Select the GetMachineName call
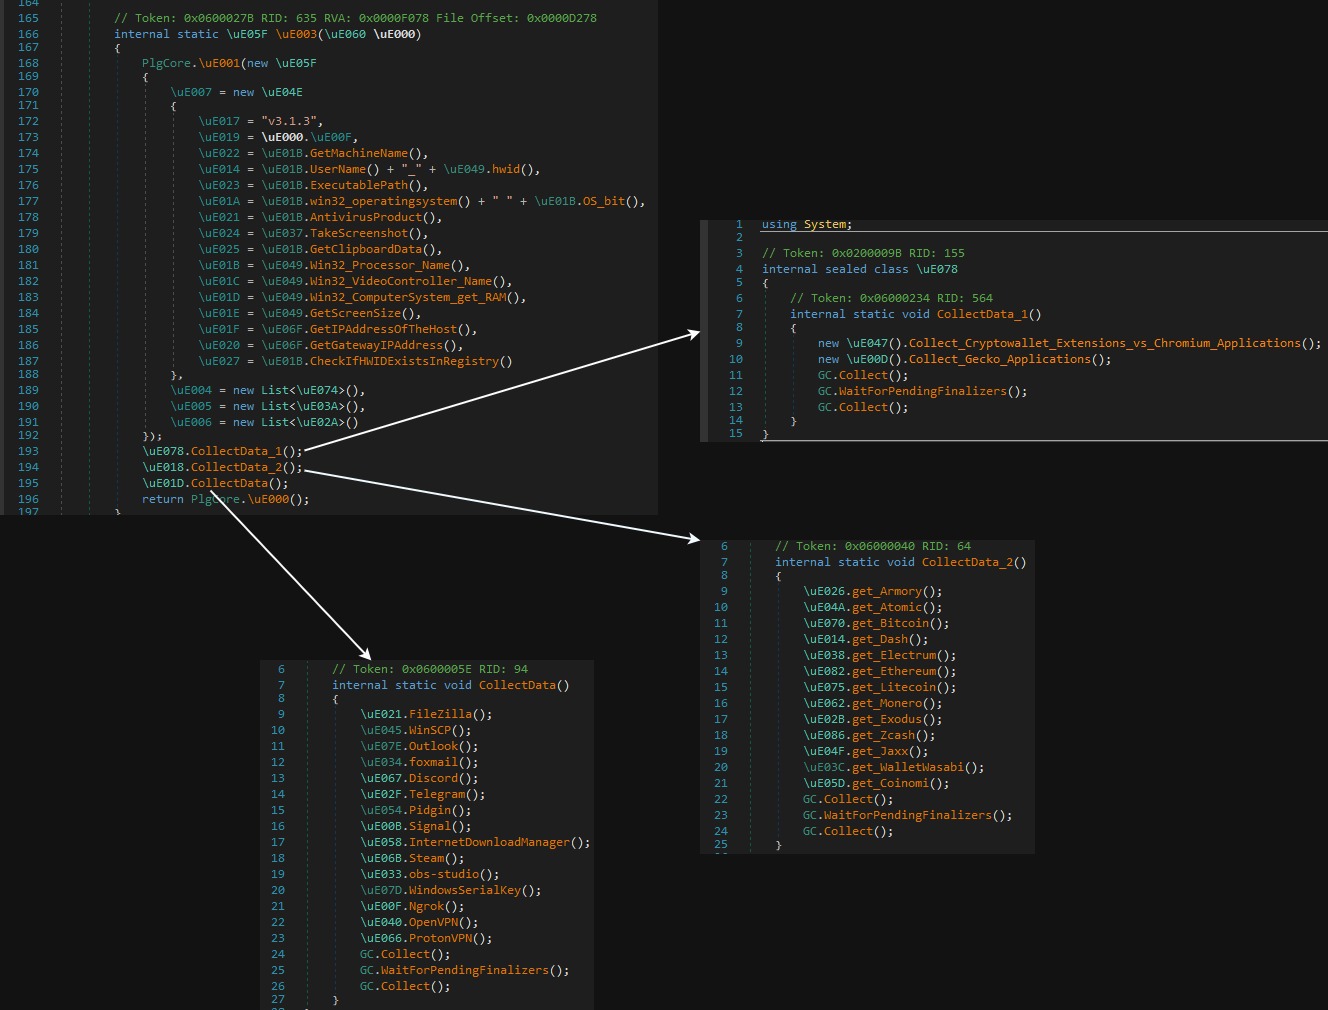Image resolution: width=1328 pixels, height=1010 pixels. (x=359, y=153)
